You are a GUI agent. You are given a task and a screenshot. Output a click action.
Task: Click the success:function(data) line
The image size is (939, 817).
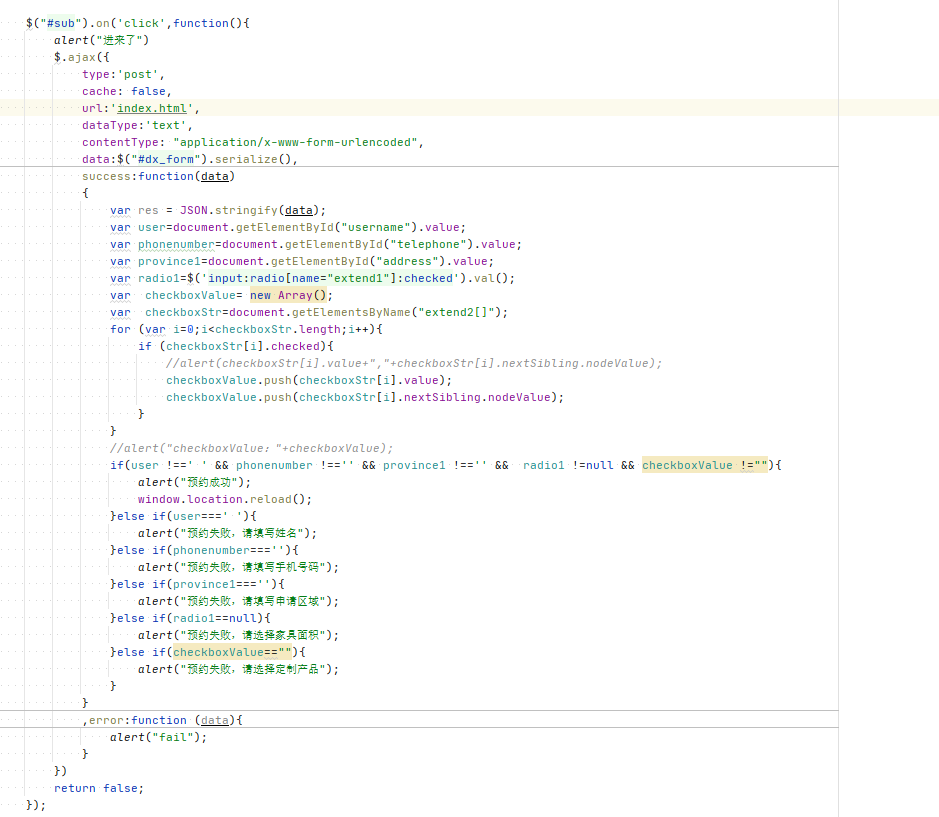158,176
